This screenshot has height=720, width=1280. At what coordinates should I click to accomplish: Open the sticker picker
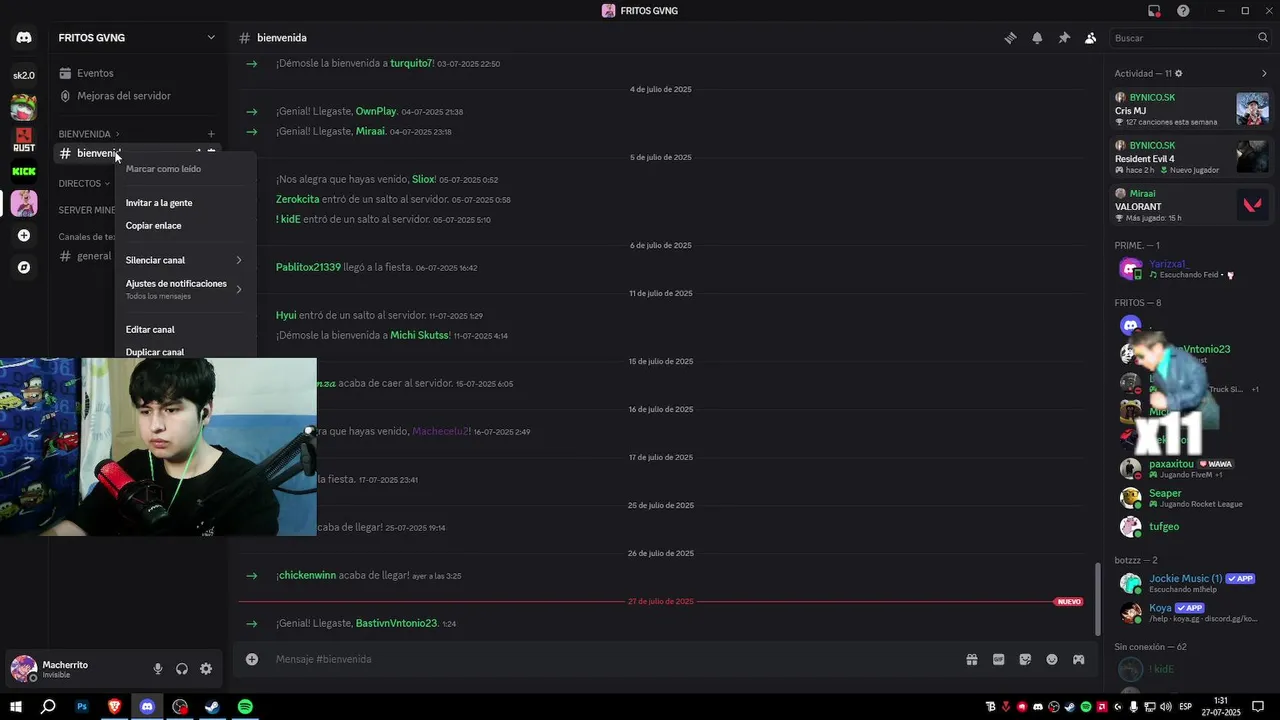click(x=1025, y=659)
